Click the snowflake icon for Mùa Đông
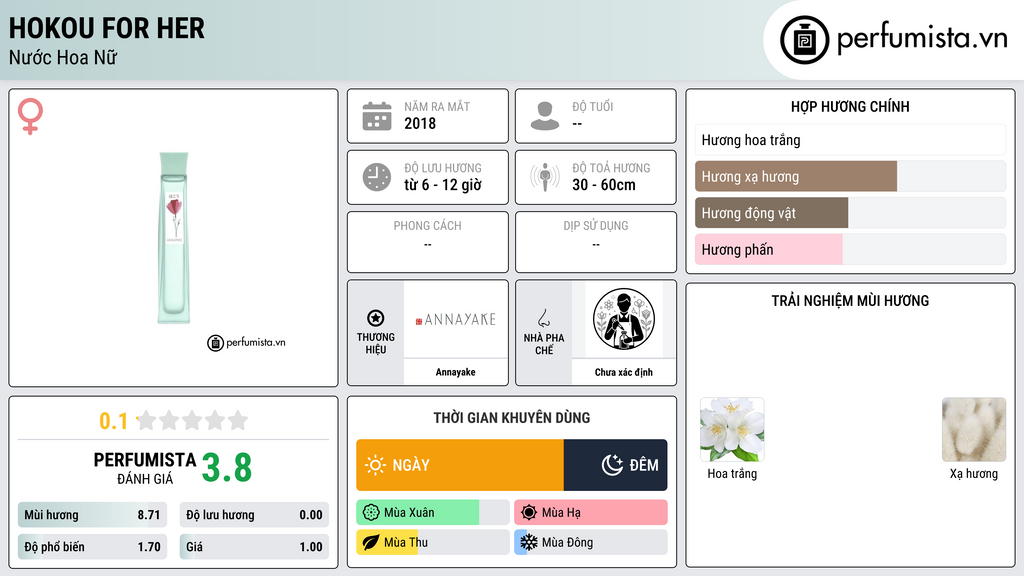Image resolution: width=1024 pixels, height=576 pixels. click(x=529, y=542)
